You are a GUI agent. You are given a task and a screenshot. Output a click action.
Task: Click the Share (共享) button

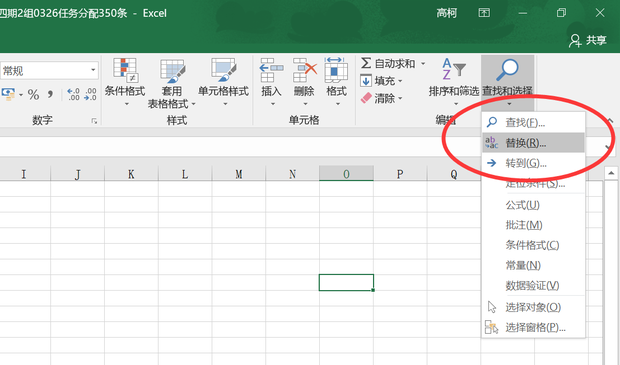(x=588, y=40)
